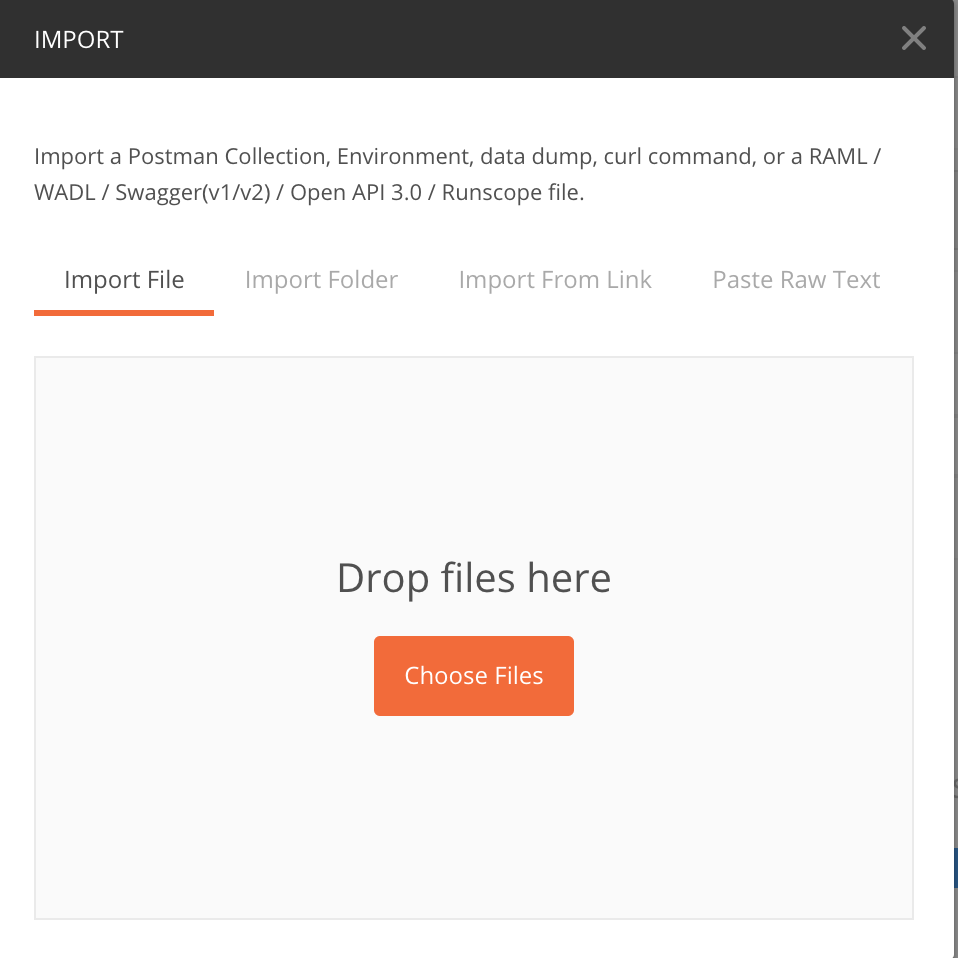Click the "Drop files here" heading
Viewport: 958px width, 958px height.
pyautogui.click(x=473, y=578)
